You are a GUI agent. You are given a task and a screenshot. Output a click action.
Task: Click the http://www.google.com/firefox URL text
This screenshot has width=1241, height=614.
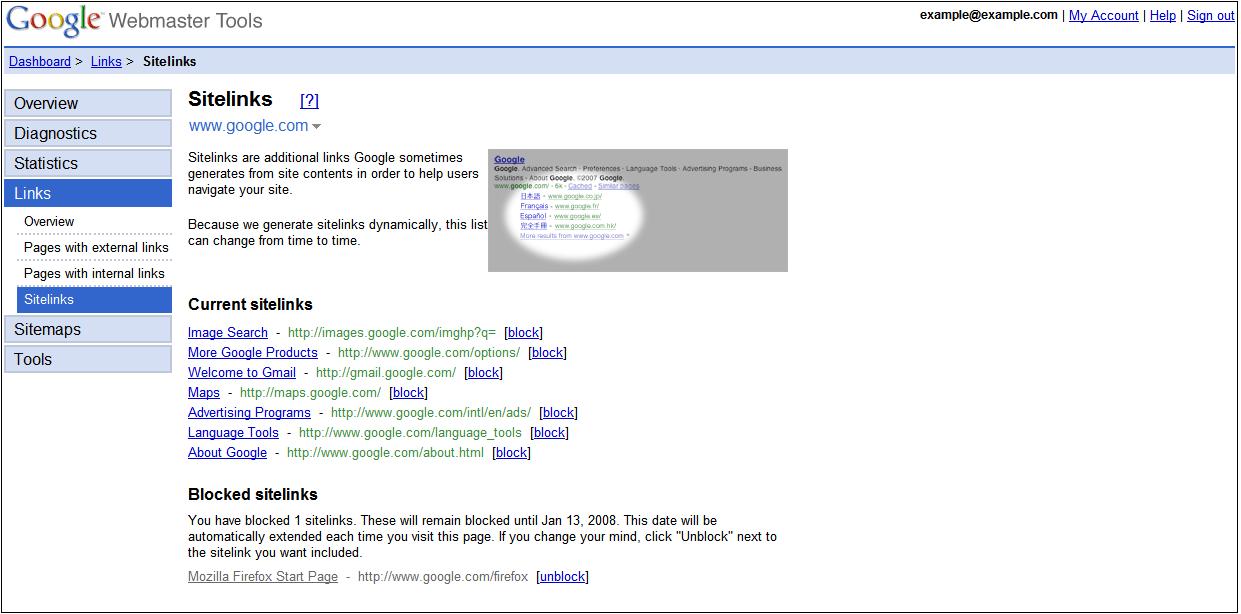click(443, 577)
